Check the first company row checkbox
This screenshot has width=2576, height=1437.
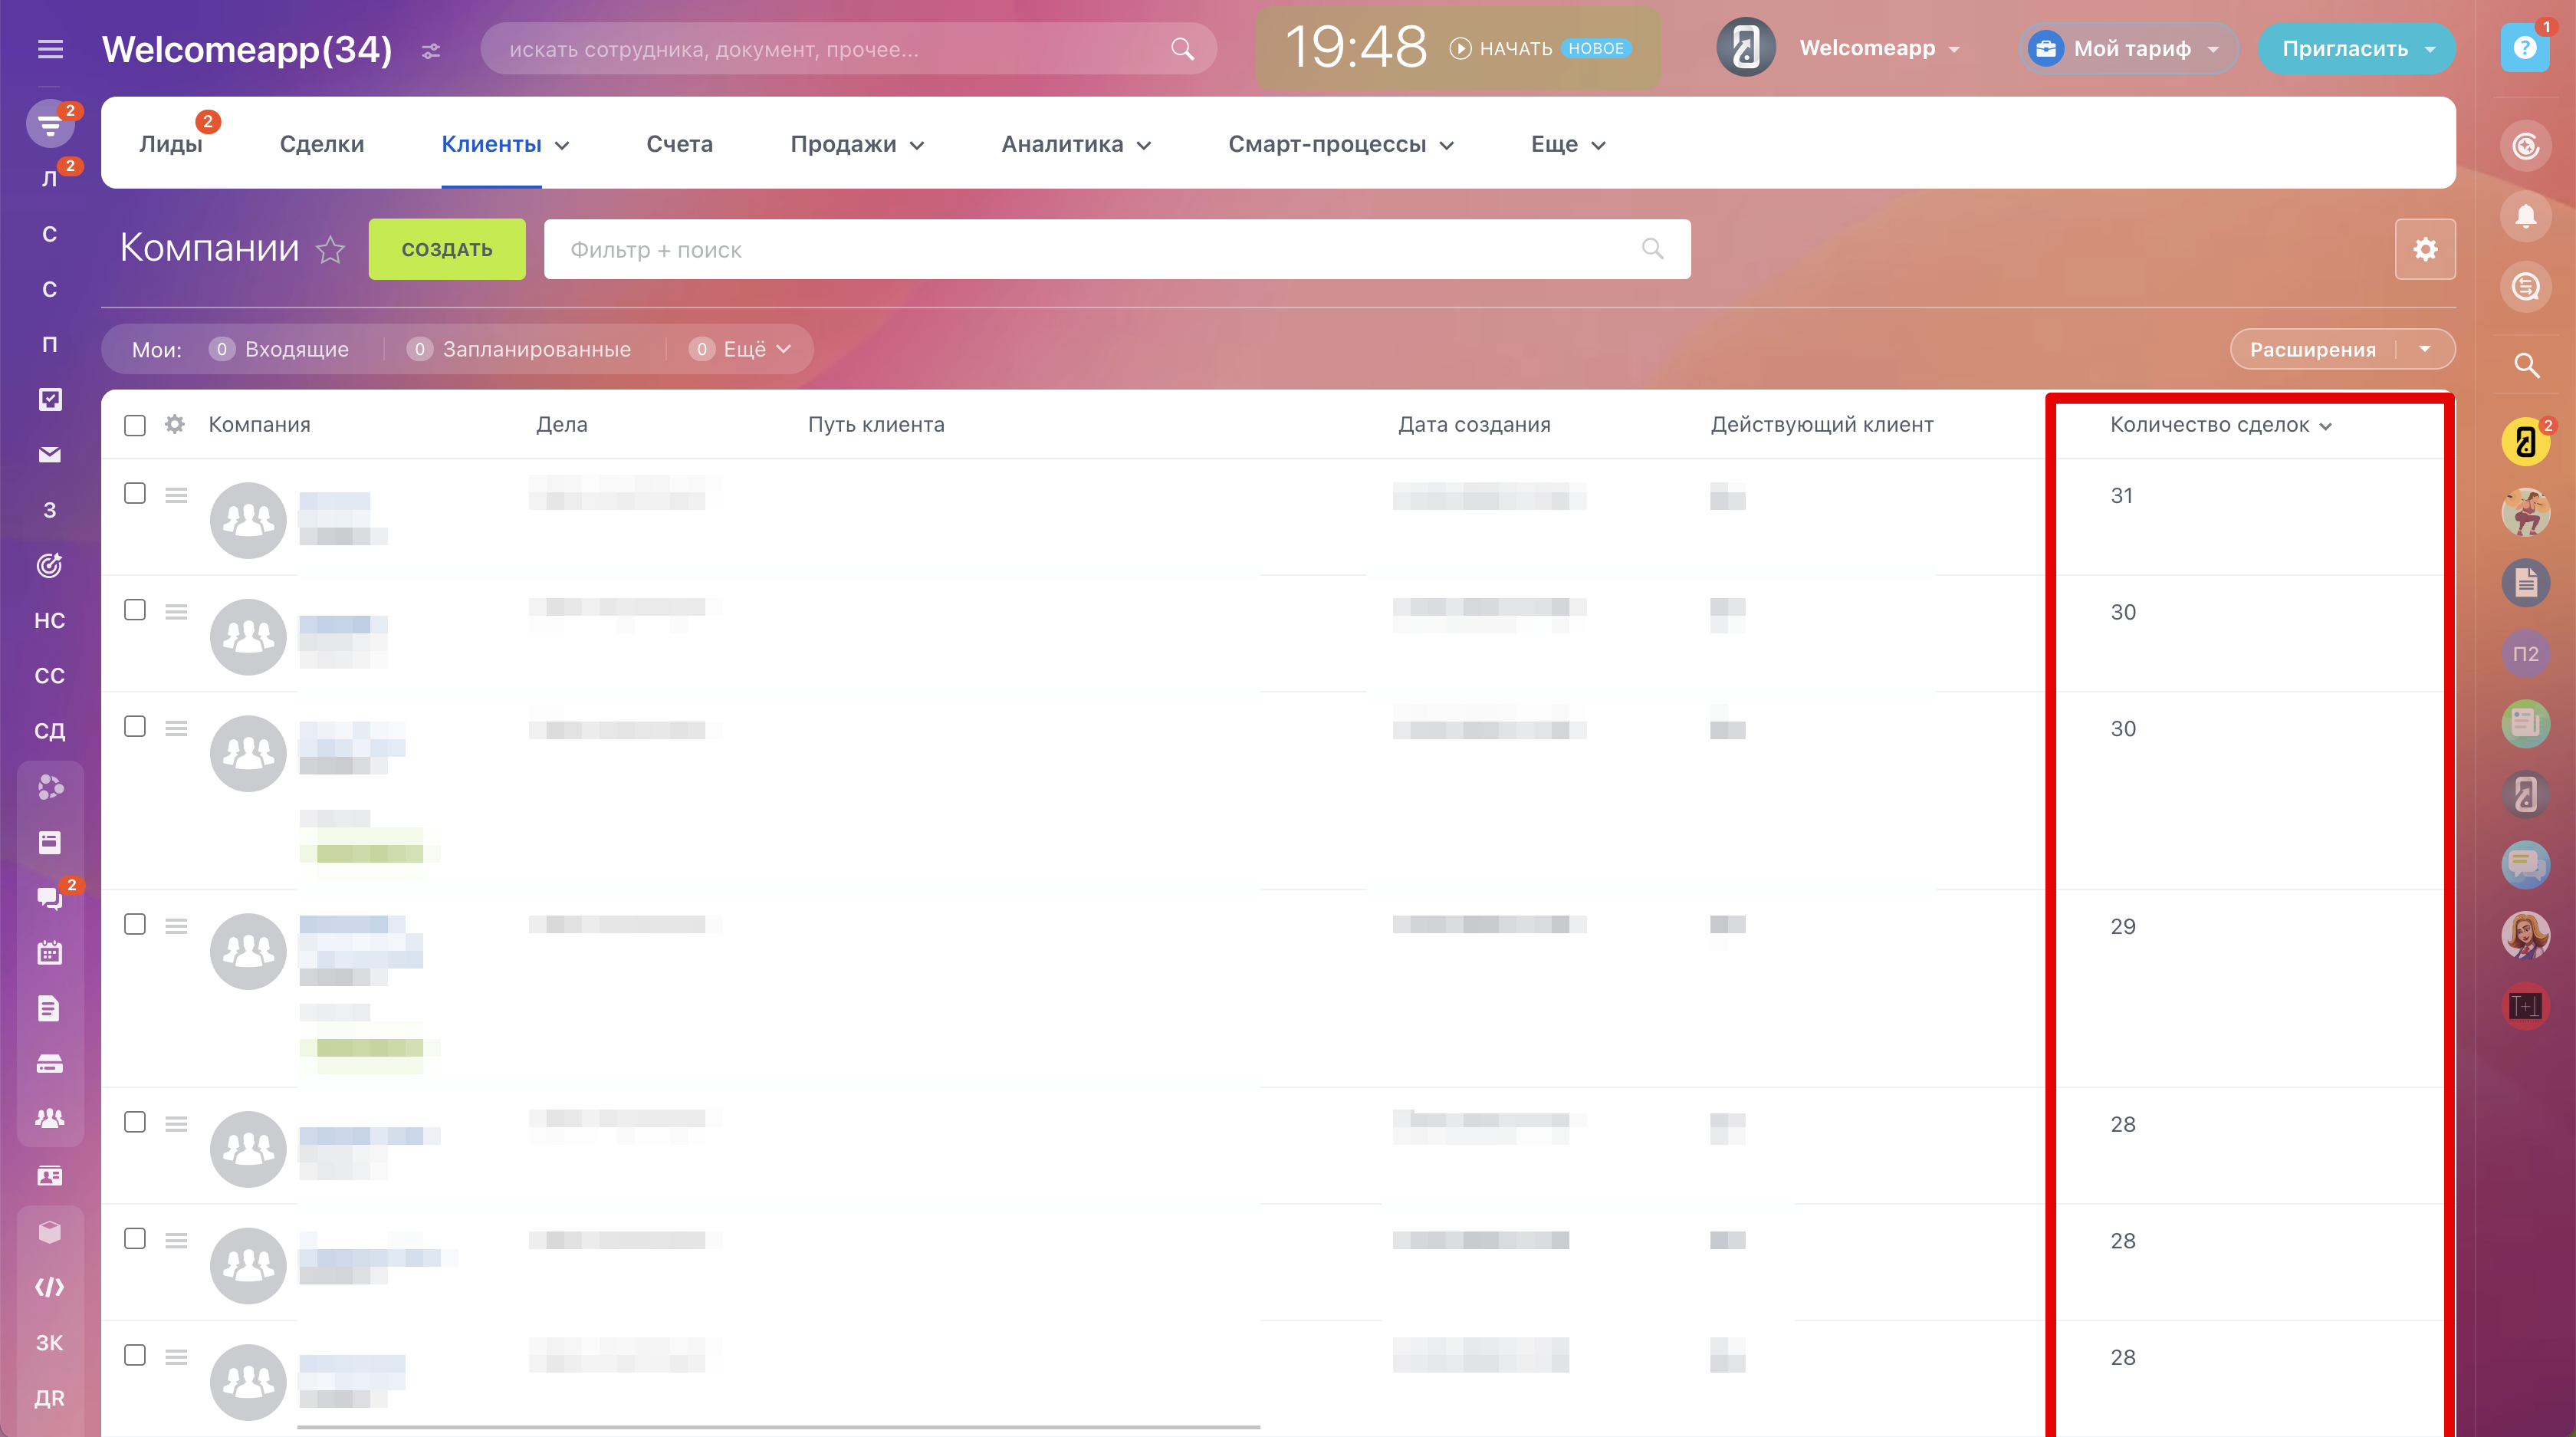coord(135,493)
